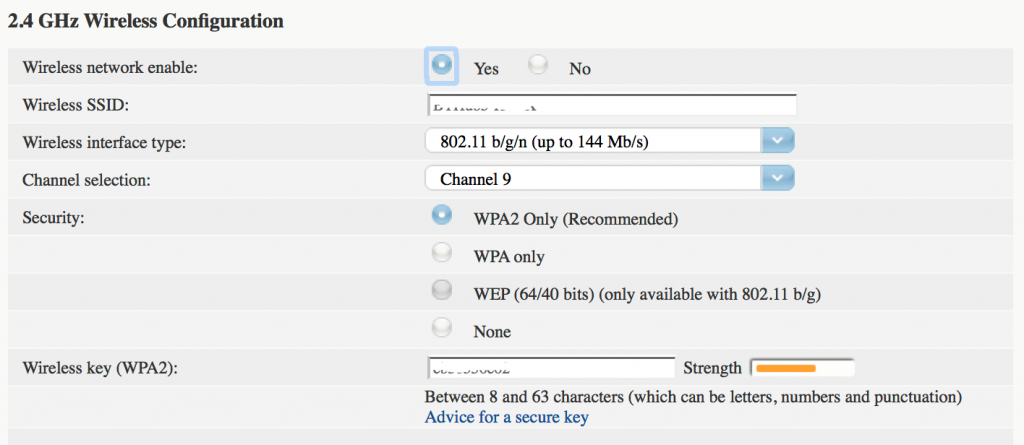Open the Channel 9 selection dropdown

(x=594, y=179)
